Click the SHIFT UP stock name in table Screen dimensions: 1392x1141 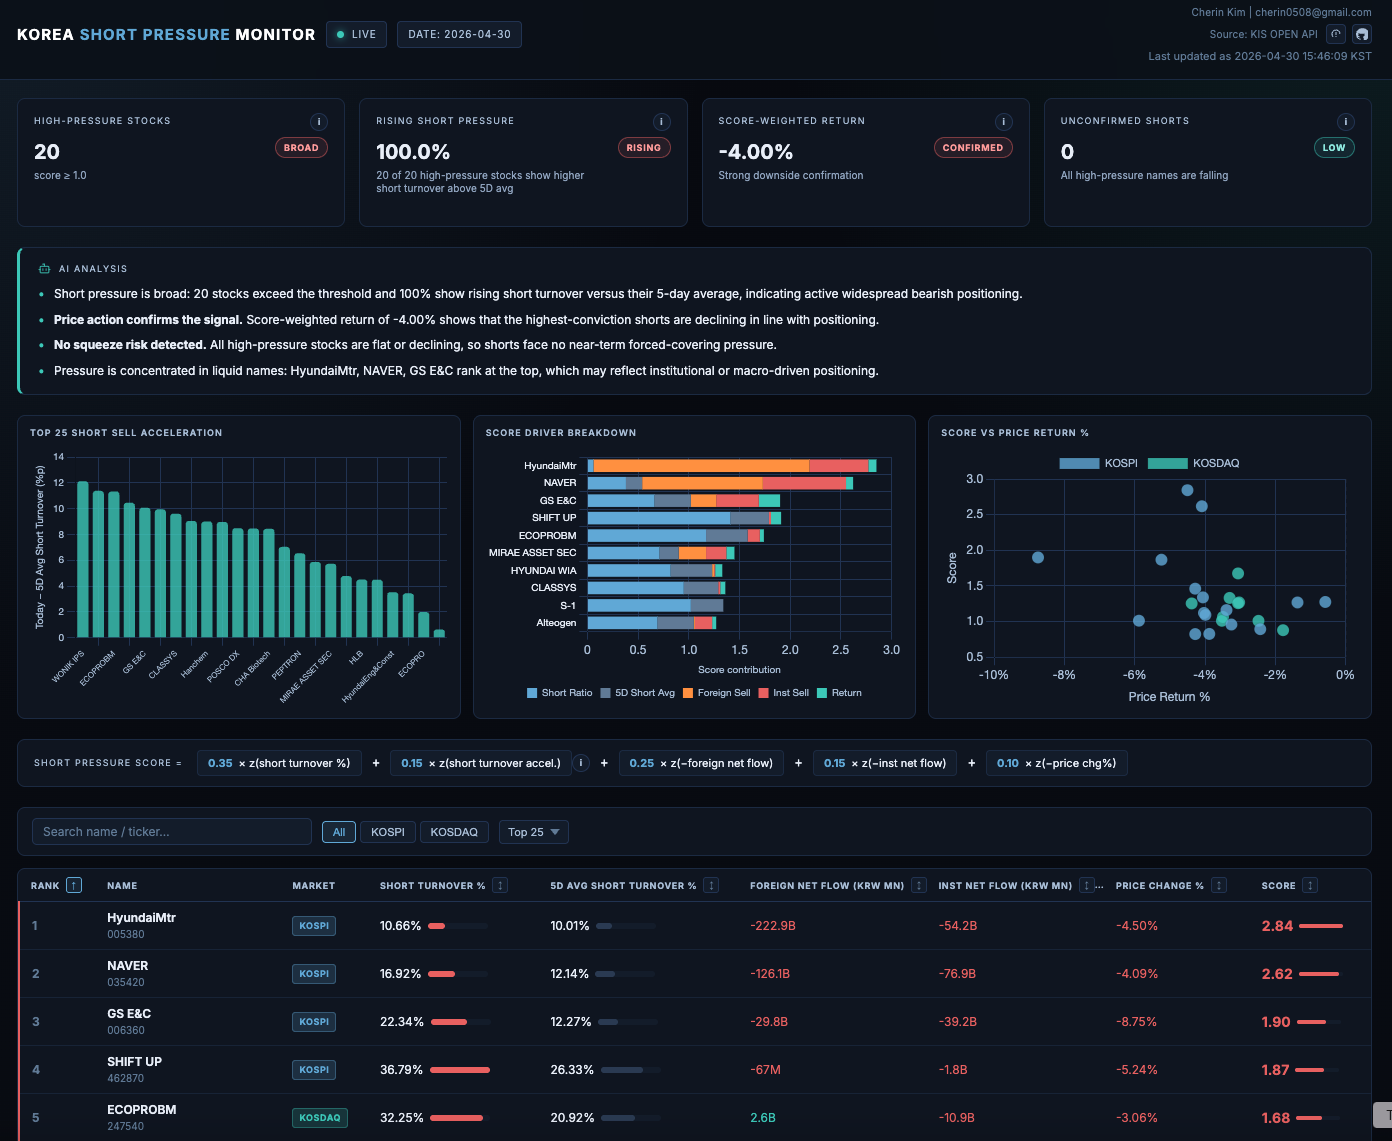point(134,1062)
